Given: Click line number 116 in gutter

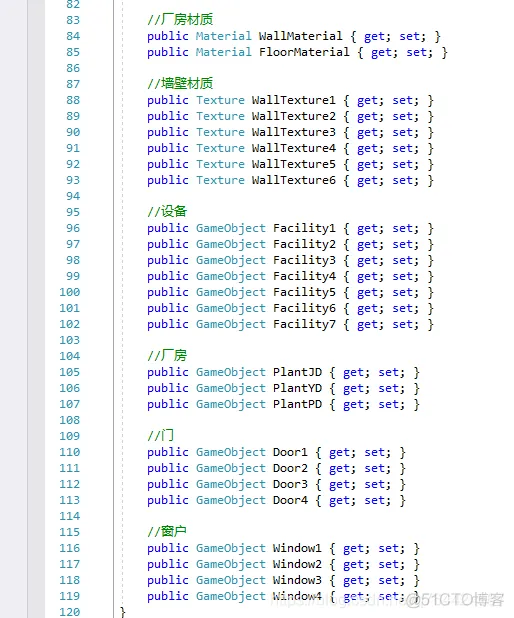Looking at the screenshot, I should coord(69,548).
